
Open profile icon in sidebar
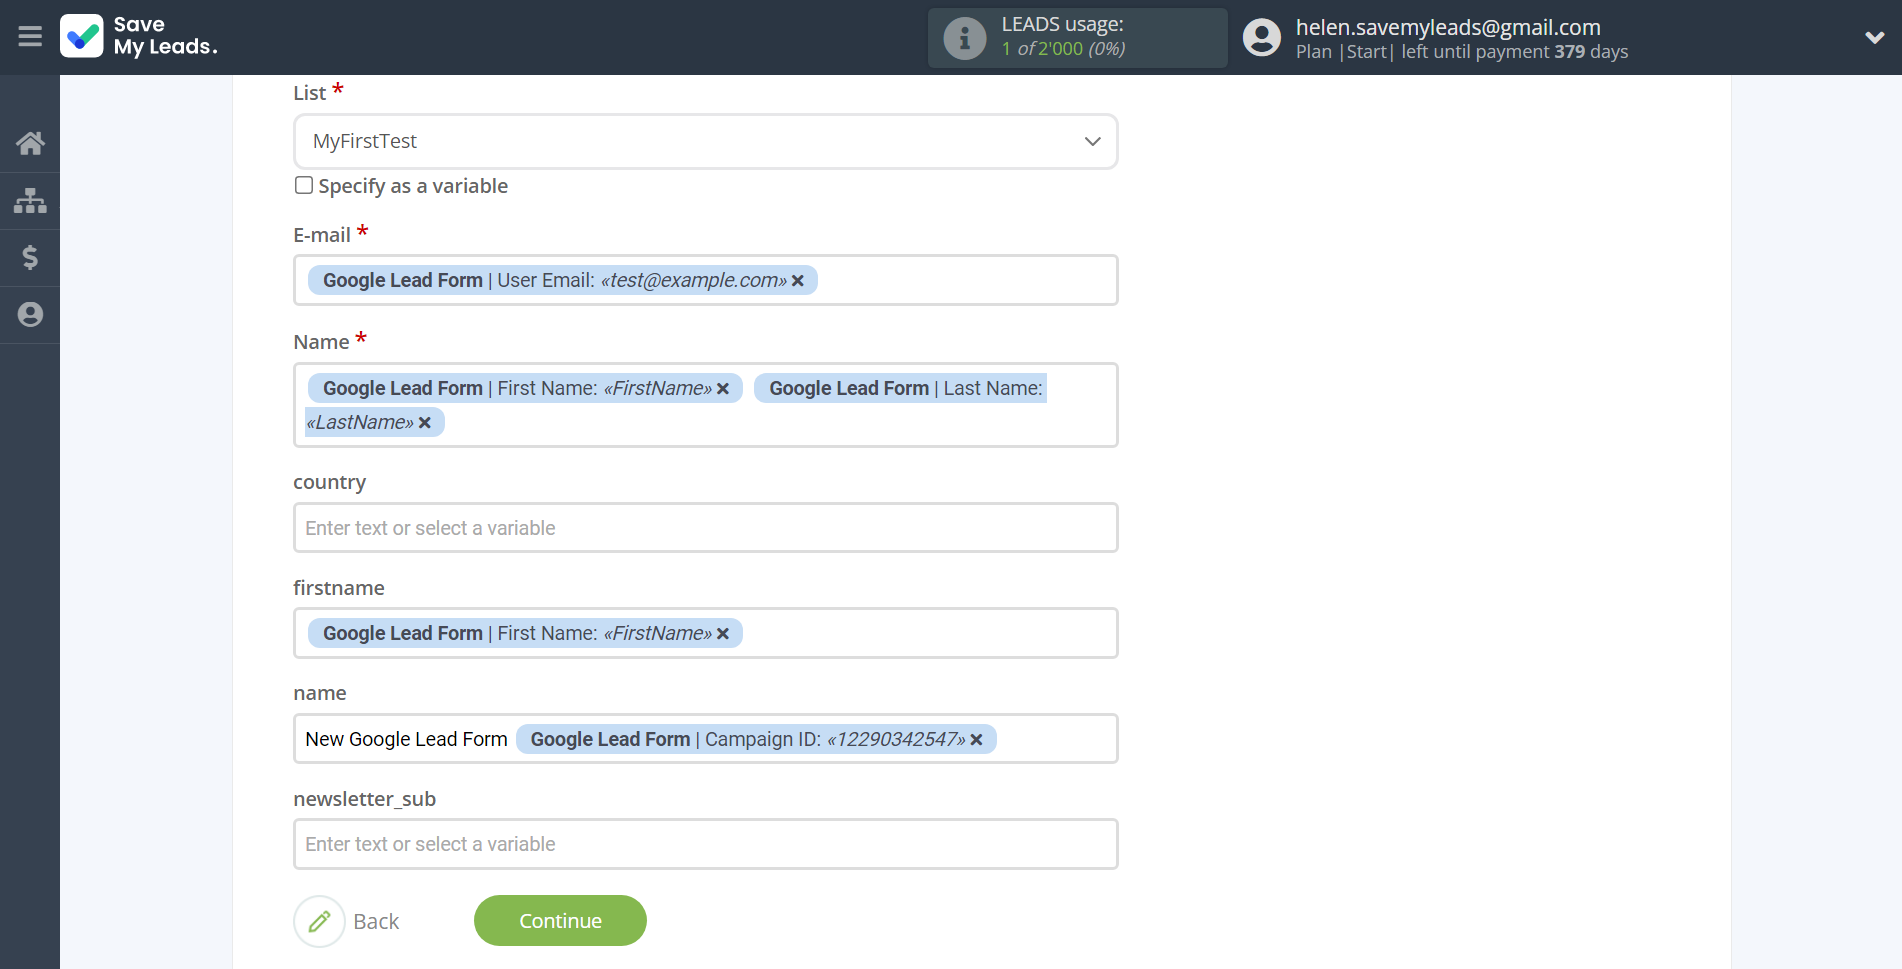point(30,315)
